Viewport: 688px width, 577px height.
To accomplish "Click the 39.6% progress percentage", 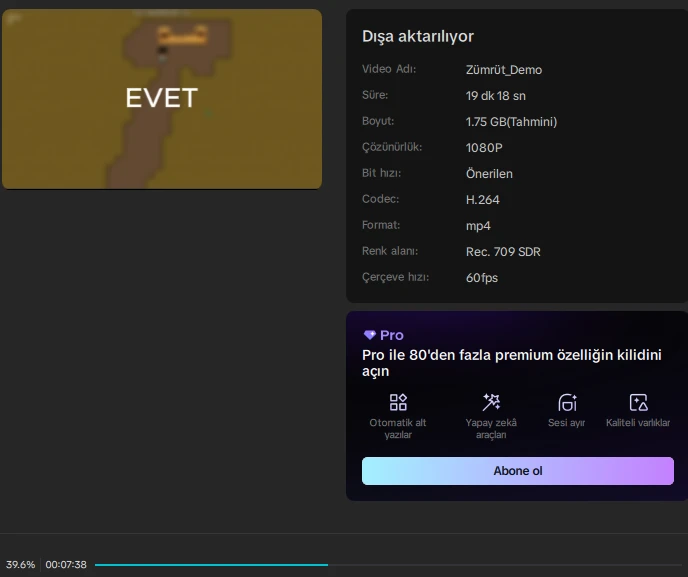I will (20, 565).
